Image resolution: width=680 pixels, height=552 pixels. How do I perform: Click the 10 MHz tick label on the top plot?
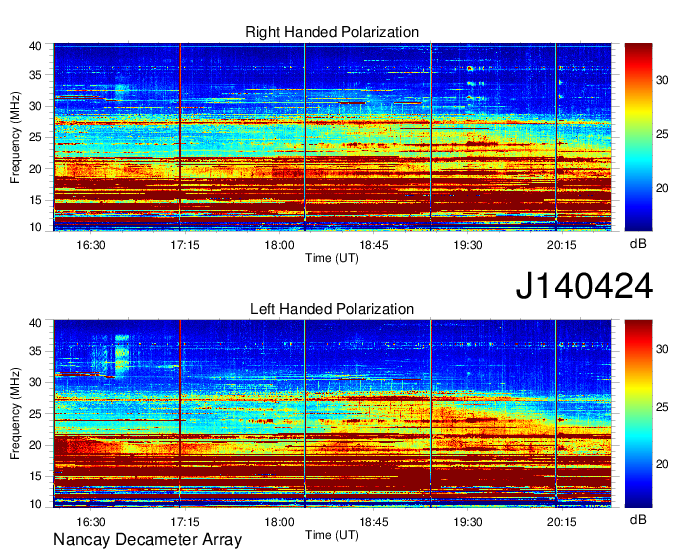pyautogui.click(x=35, y=227)
